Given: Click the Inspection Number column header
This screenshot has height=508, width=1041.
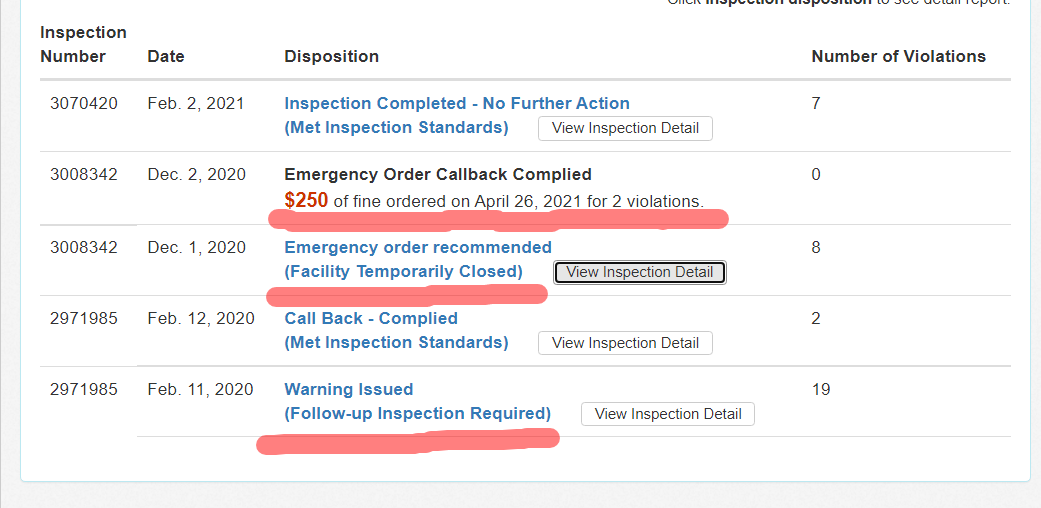Looking at the screenshot, I should (x=84, y=45).
